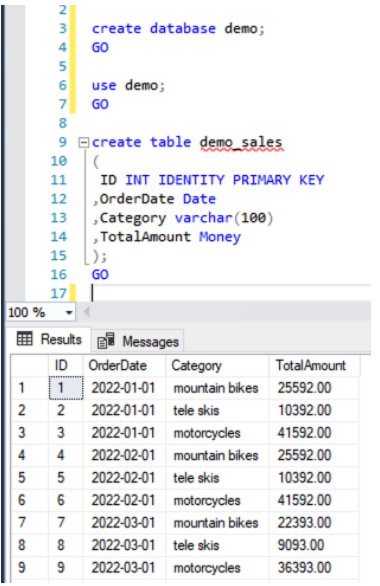Click 'tele skis' in row 2
Viewport: 380px width, 586px height.
click(x=196, y=410)
